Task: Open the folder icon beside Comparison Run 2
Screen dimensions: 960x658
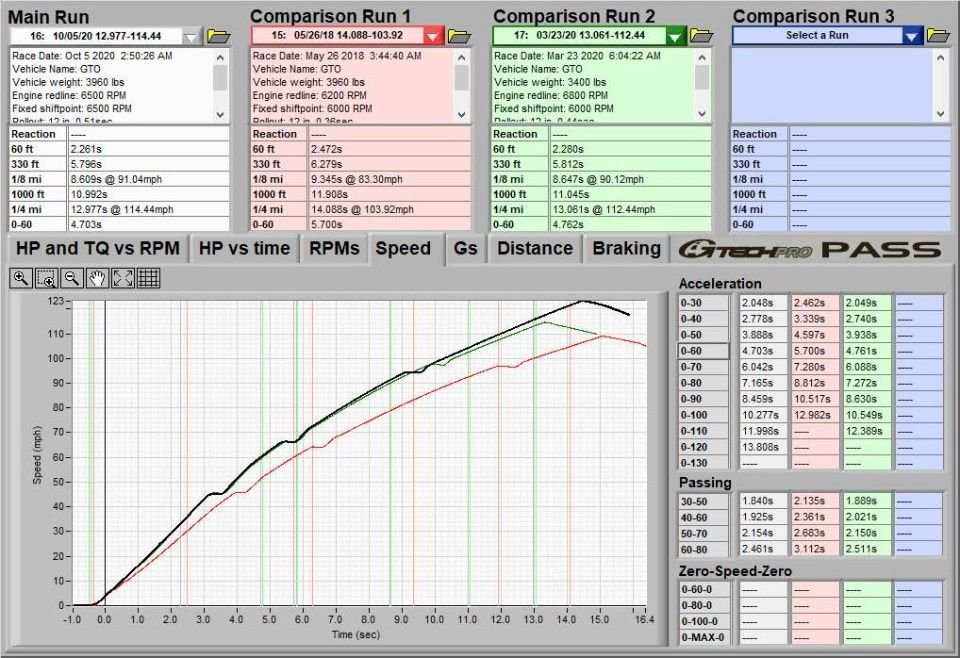Action: tap(702, 36)
